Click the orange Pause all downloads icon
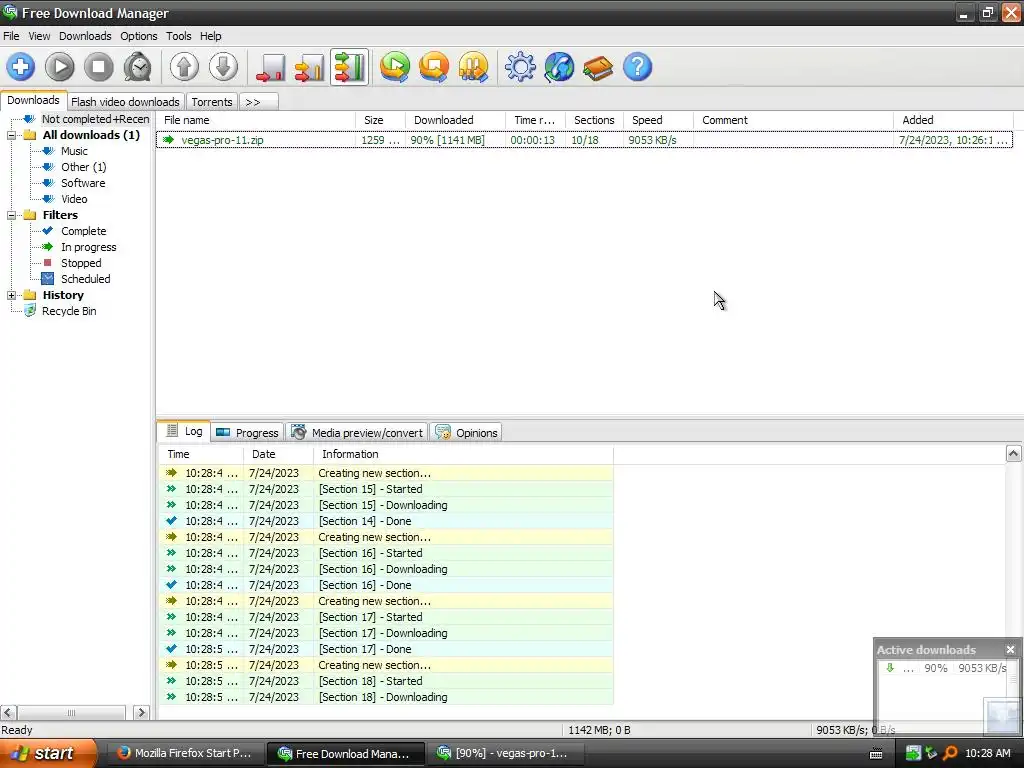This screenshot has width=1024, height=768. point(473,67)
